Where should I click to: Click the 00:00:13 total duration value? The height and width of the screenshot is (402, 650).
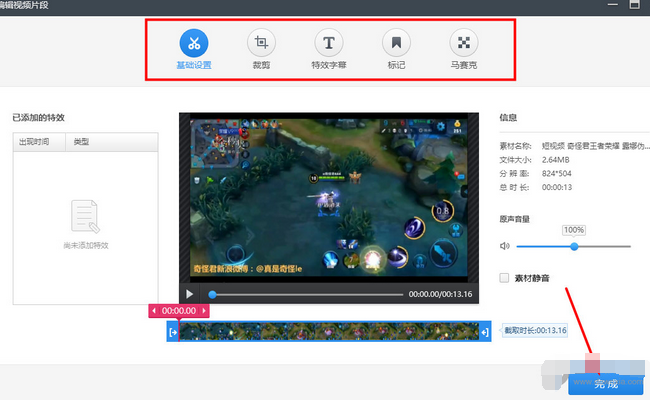pyautogui.click(x=557, y=187)
